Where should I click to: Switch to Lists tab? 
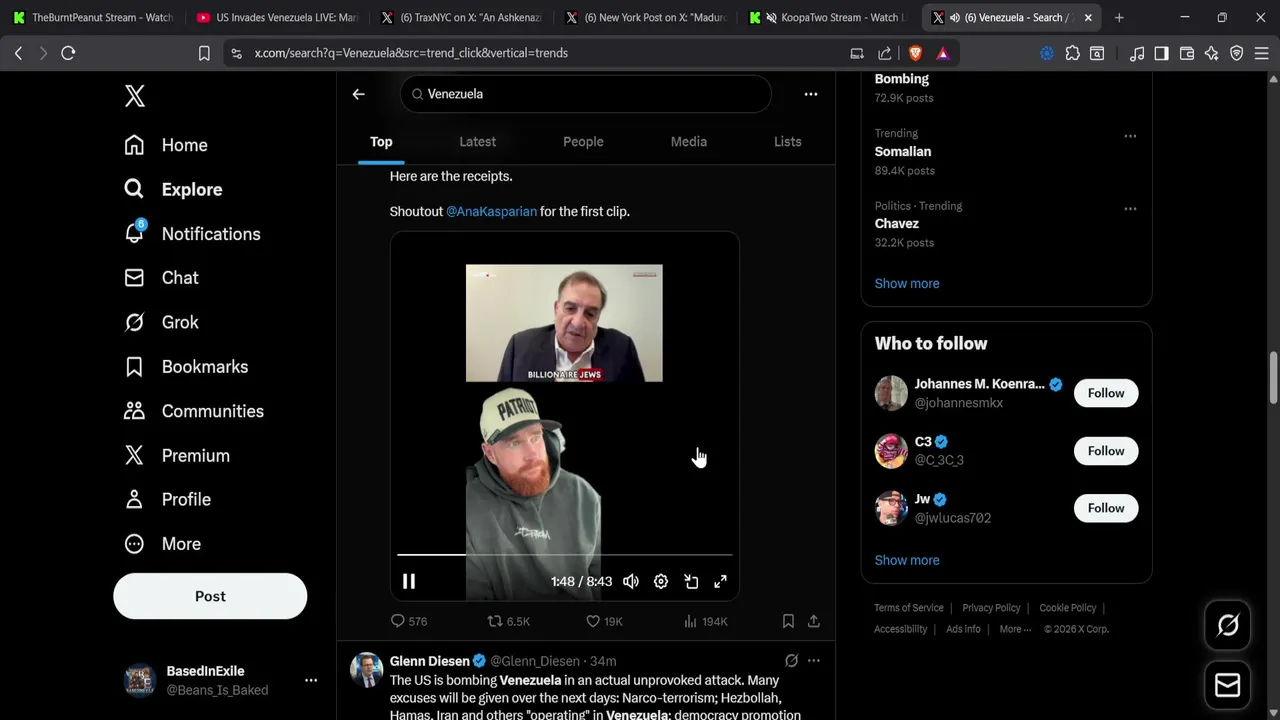[788, 142]
